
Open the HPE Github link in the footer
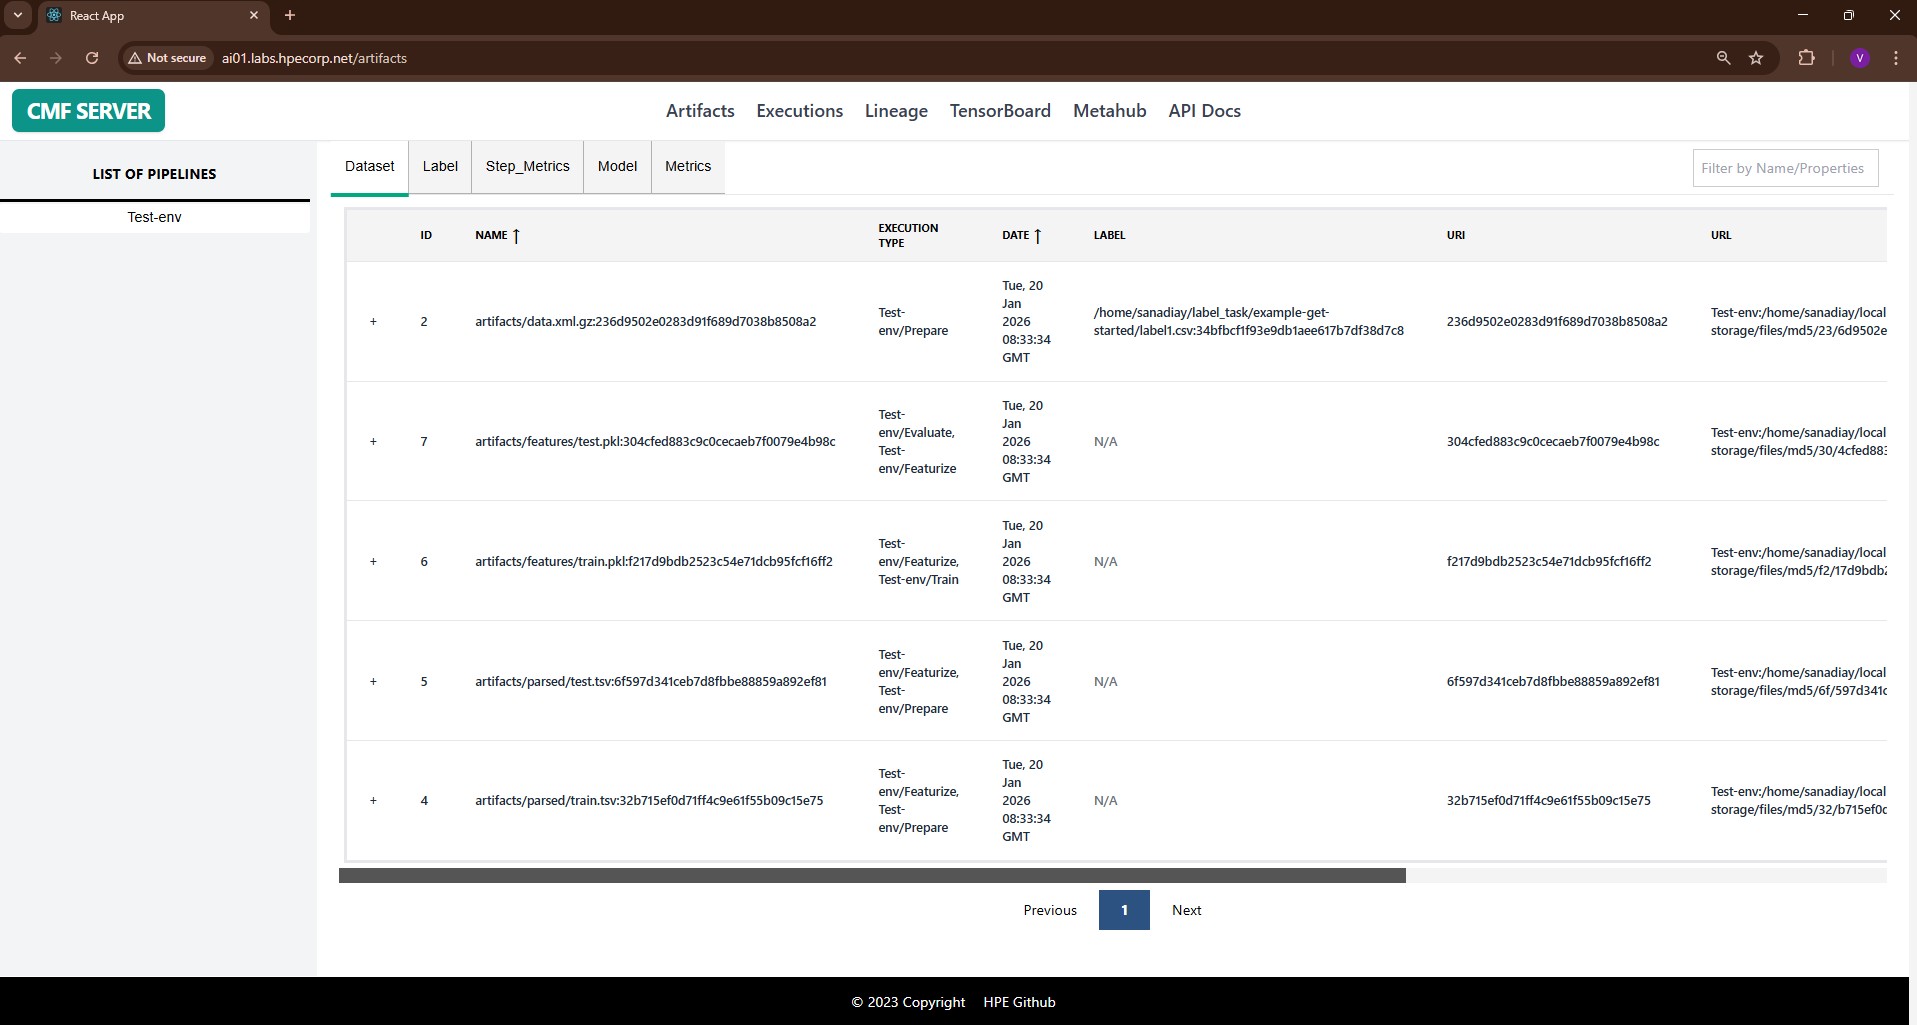(1018, 1001)
